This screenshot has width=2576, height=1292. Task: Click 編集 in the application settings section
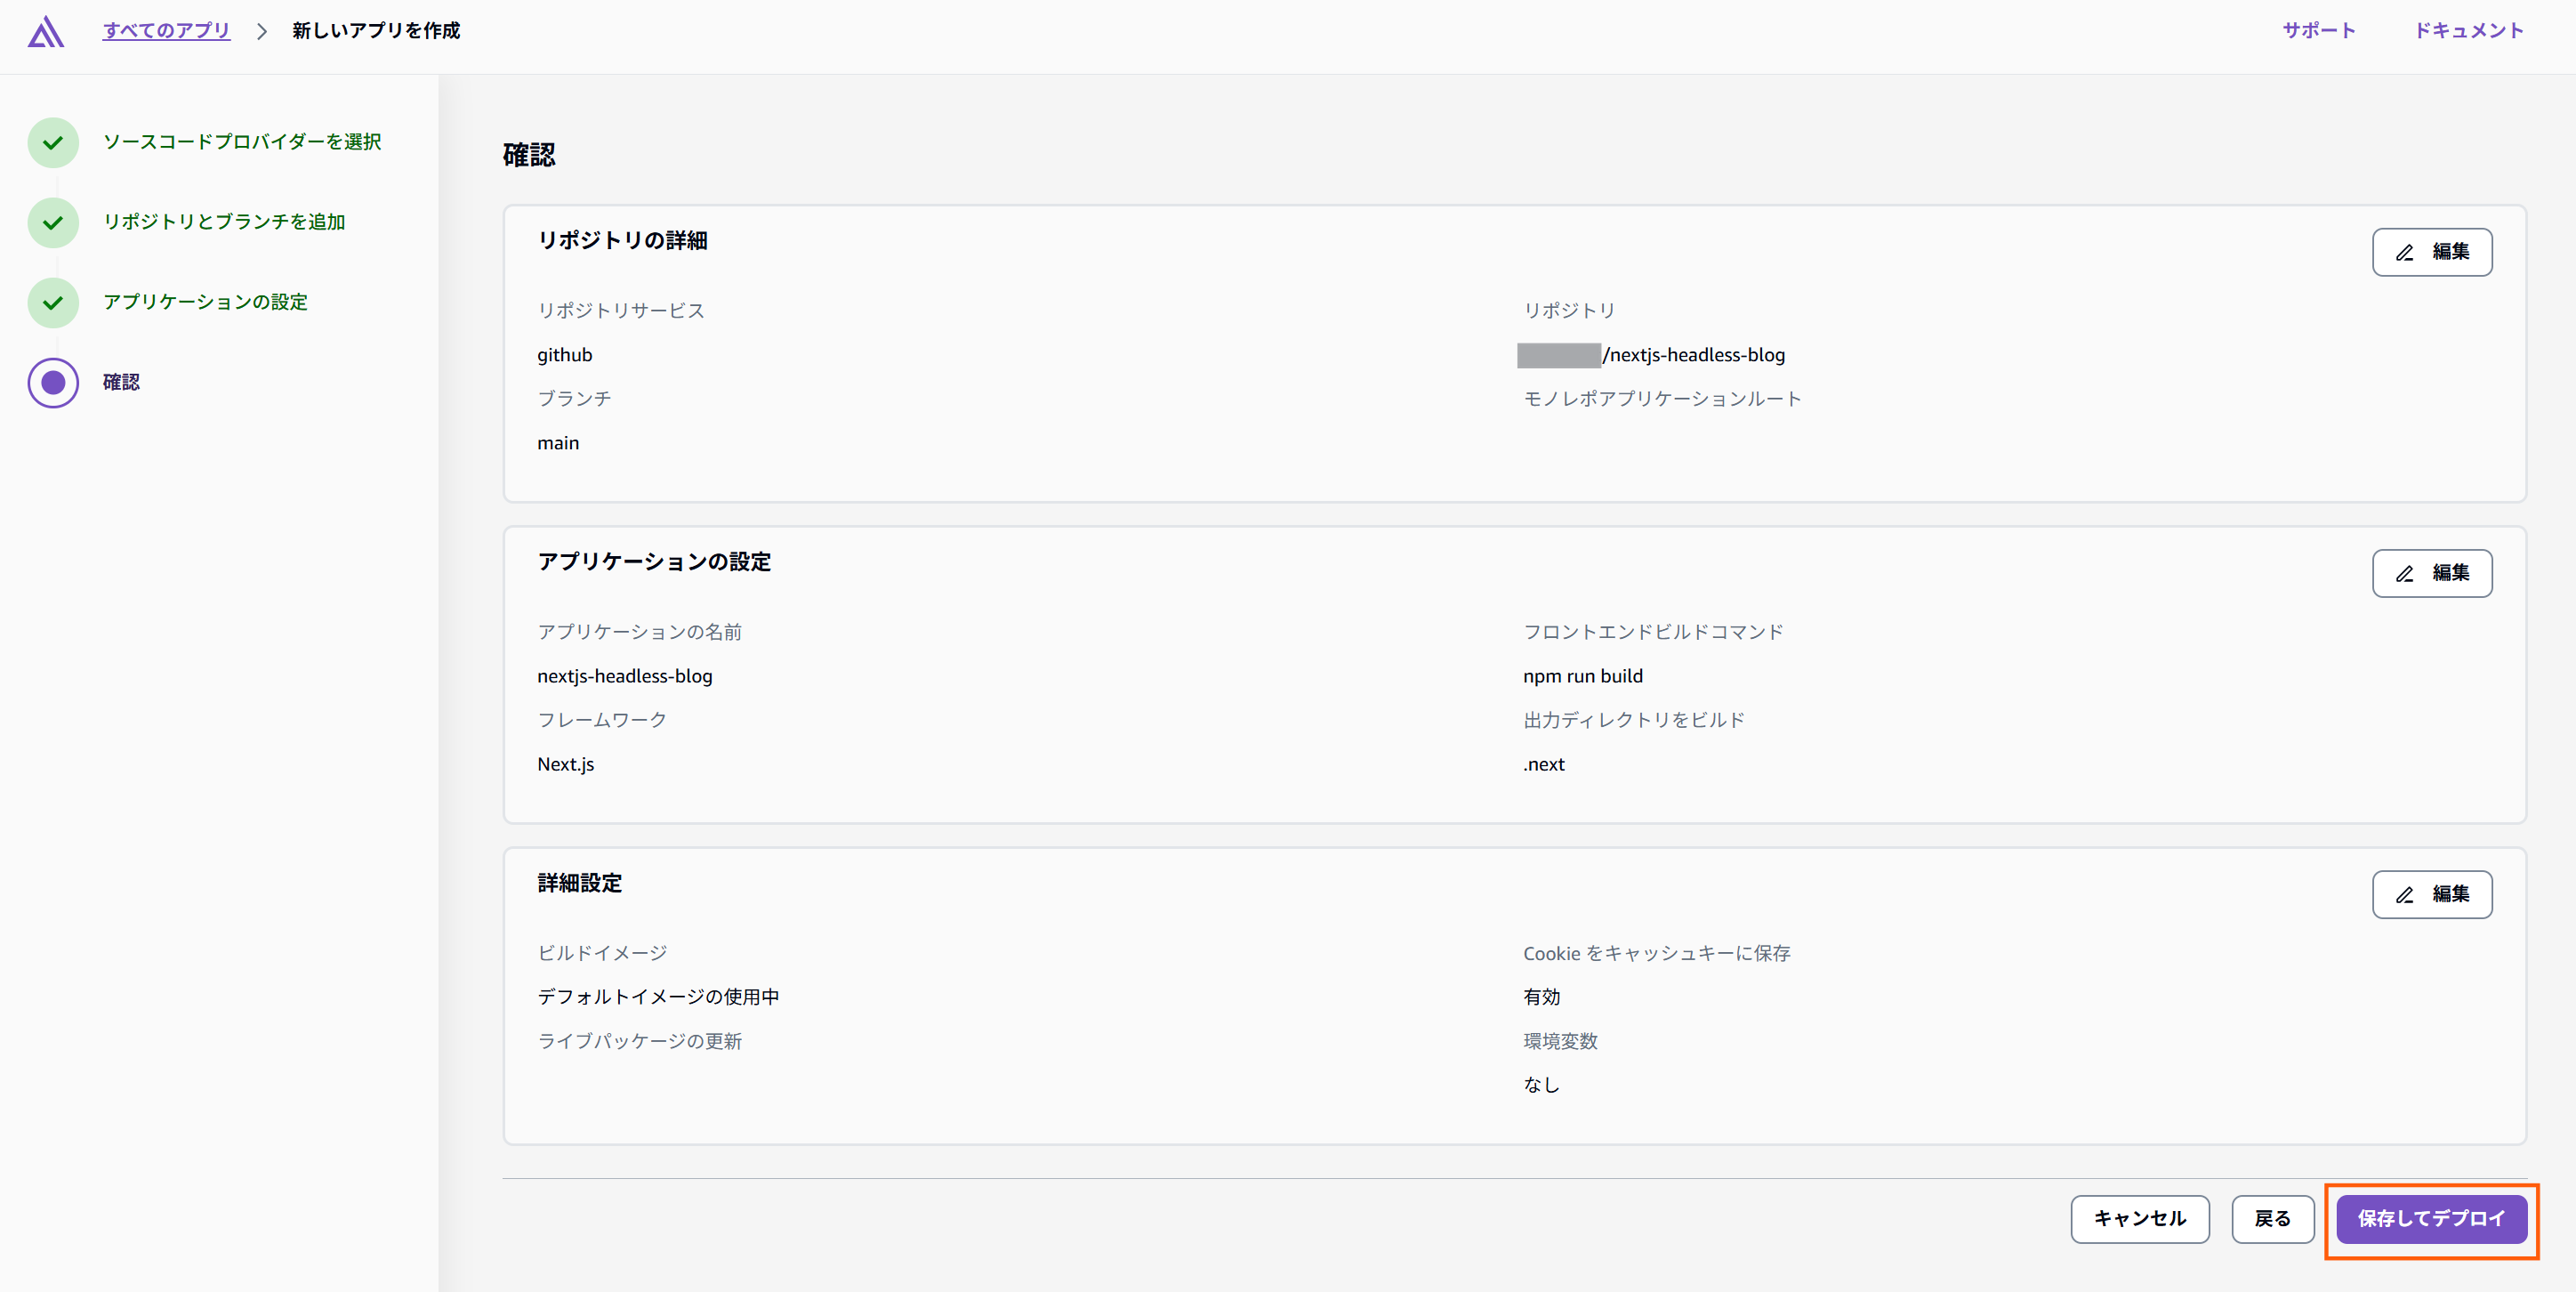[x=2432, y=573]
